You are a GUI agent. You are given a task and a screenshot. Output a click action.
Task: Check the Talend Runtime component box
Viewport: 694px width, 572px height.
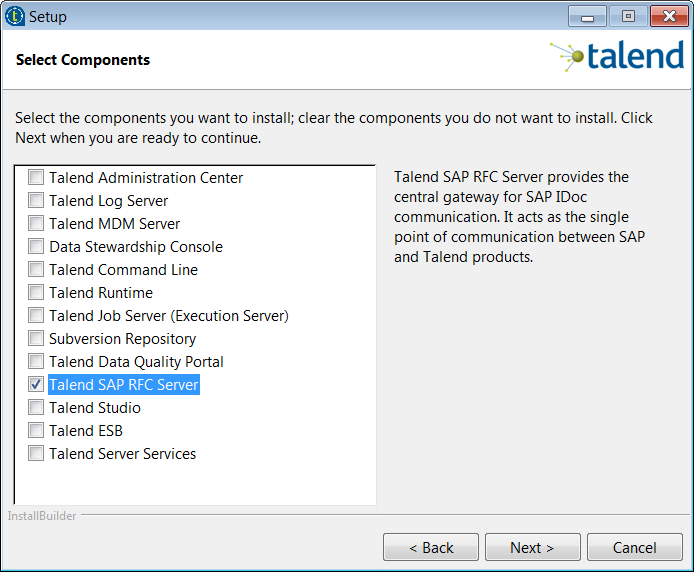pyautogui.click(x=36, y=293)
